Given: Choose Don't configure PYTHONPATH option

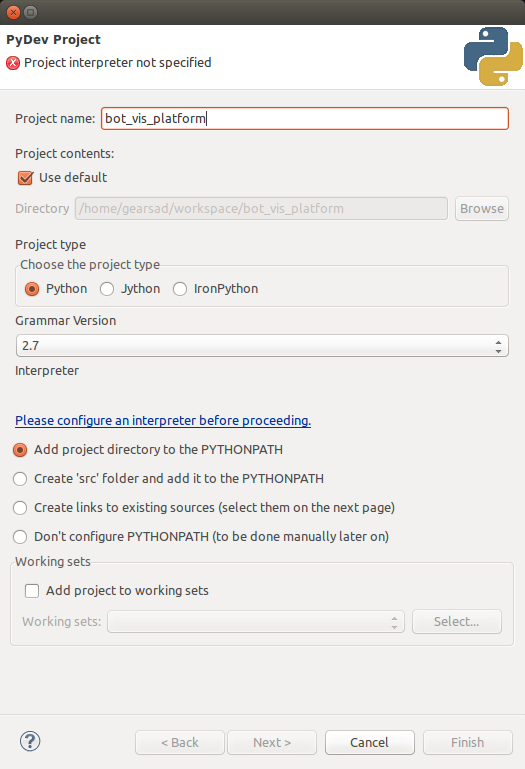Looking at the screenshot, I should pos(20,537).
